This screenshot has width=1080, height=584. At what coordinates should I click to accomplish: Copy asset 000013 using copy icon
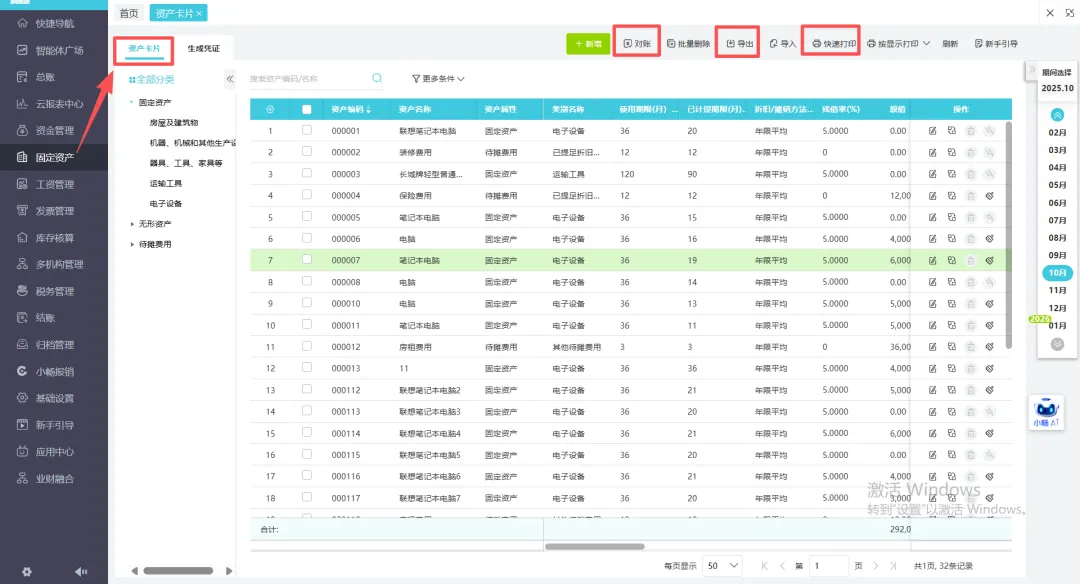pyautogui.click(x=951, y=368)
